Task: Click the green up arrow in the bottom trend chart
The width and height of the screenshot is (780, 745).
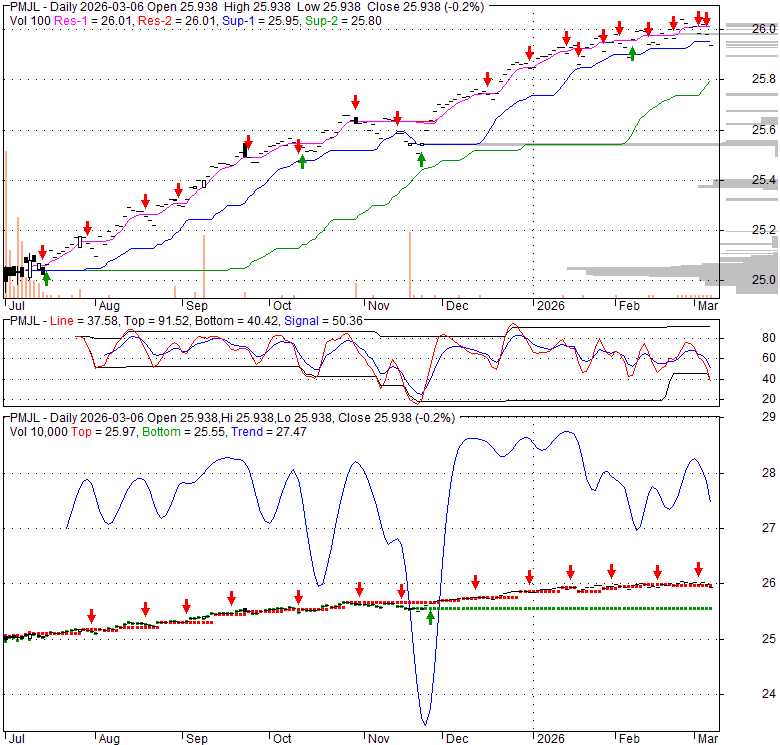Action: point(430,617)
